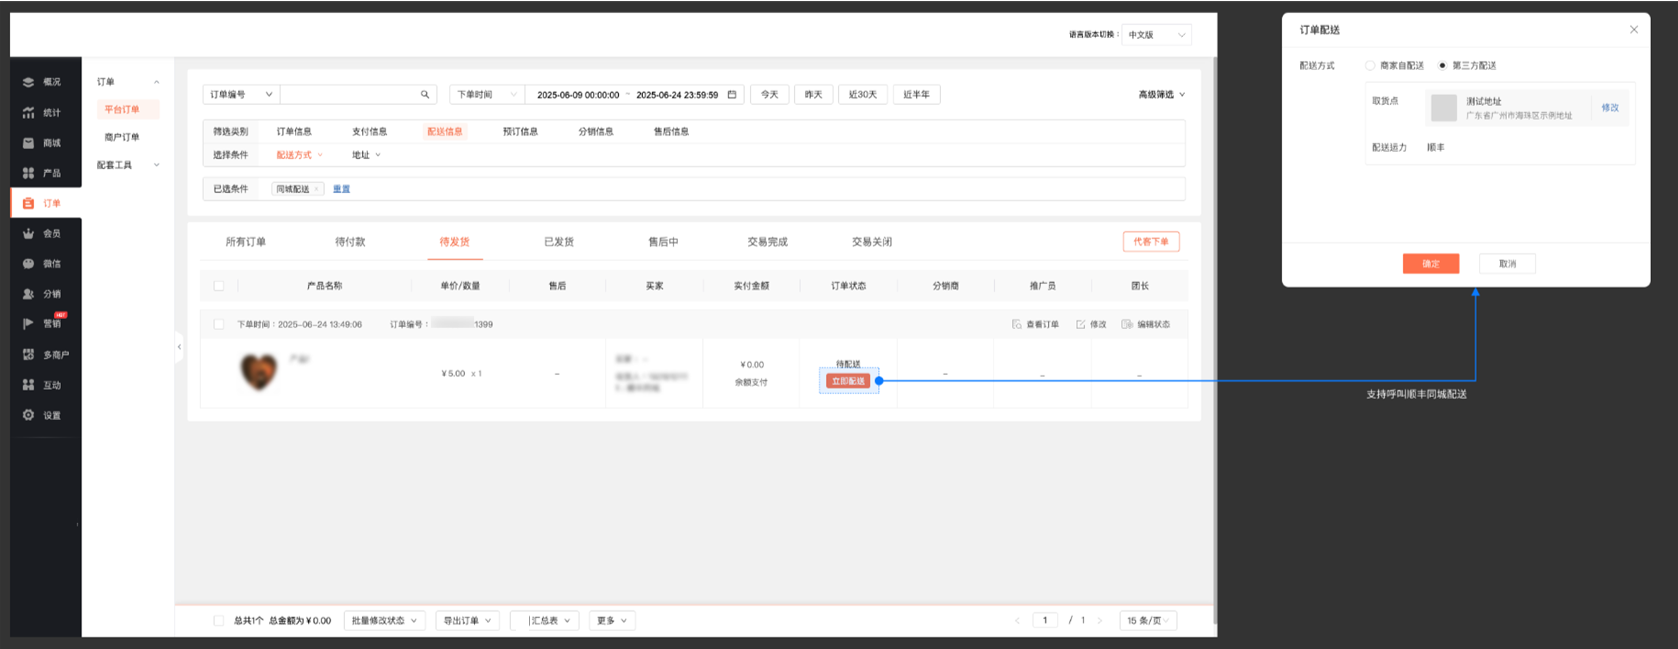Click 查看订单 view order icon

click(1017, 325)
